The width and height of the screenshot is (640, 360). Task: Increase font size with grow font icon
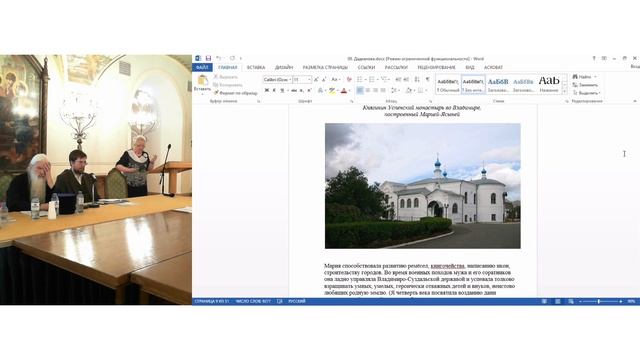coord(316,80)
